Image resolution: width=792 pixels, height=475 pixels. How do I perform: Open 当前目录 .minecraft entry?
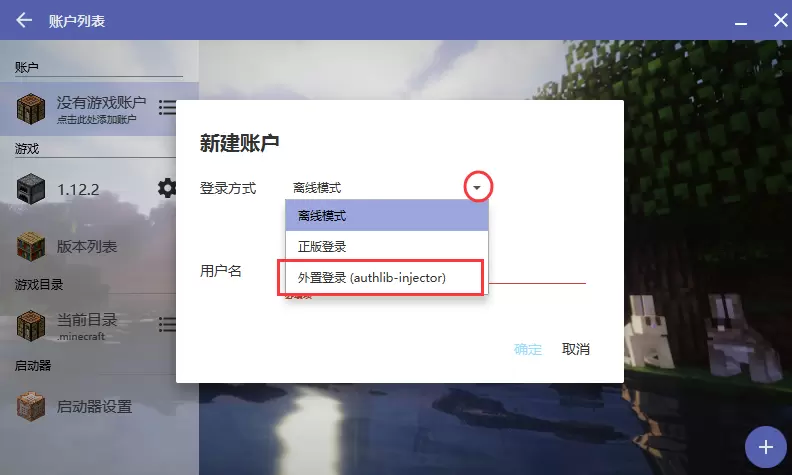click(88, 325)
